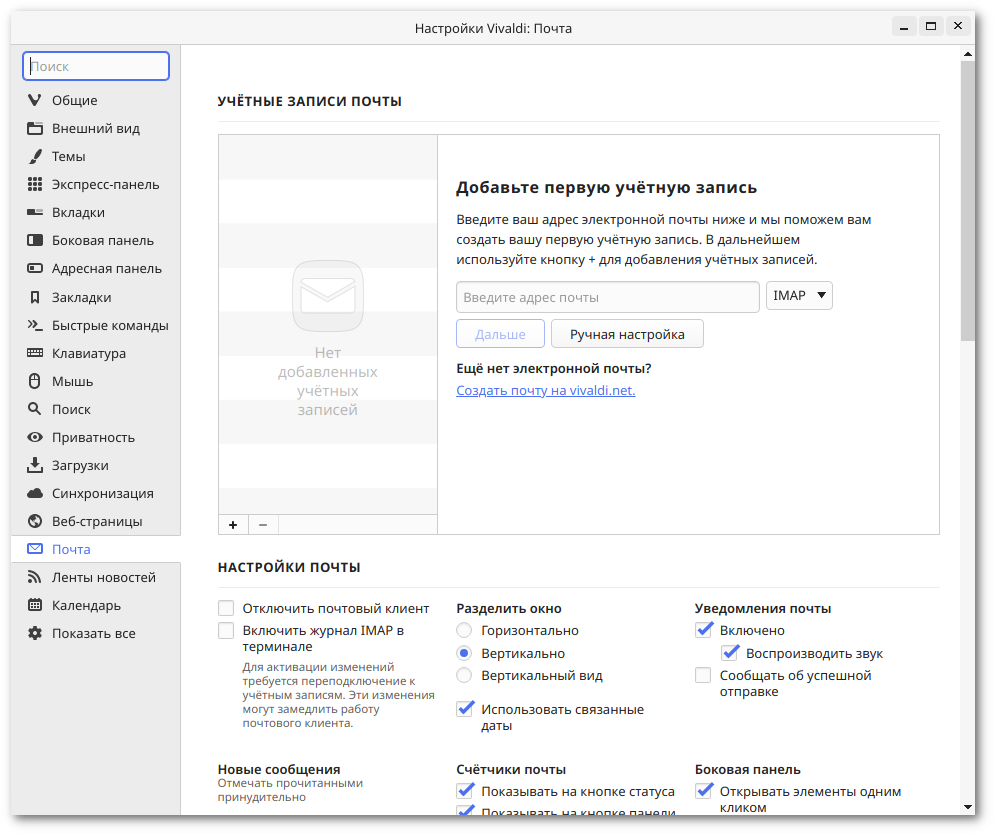Open the IMAP protocol dropdown

[799, 296]
